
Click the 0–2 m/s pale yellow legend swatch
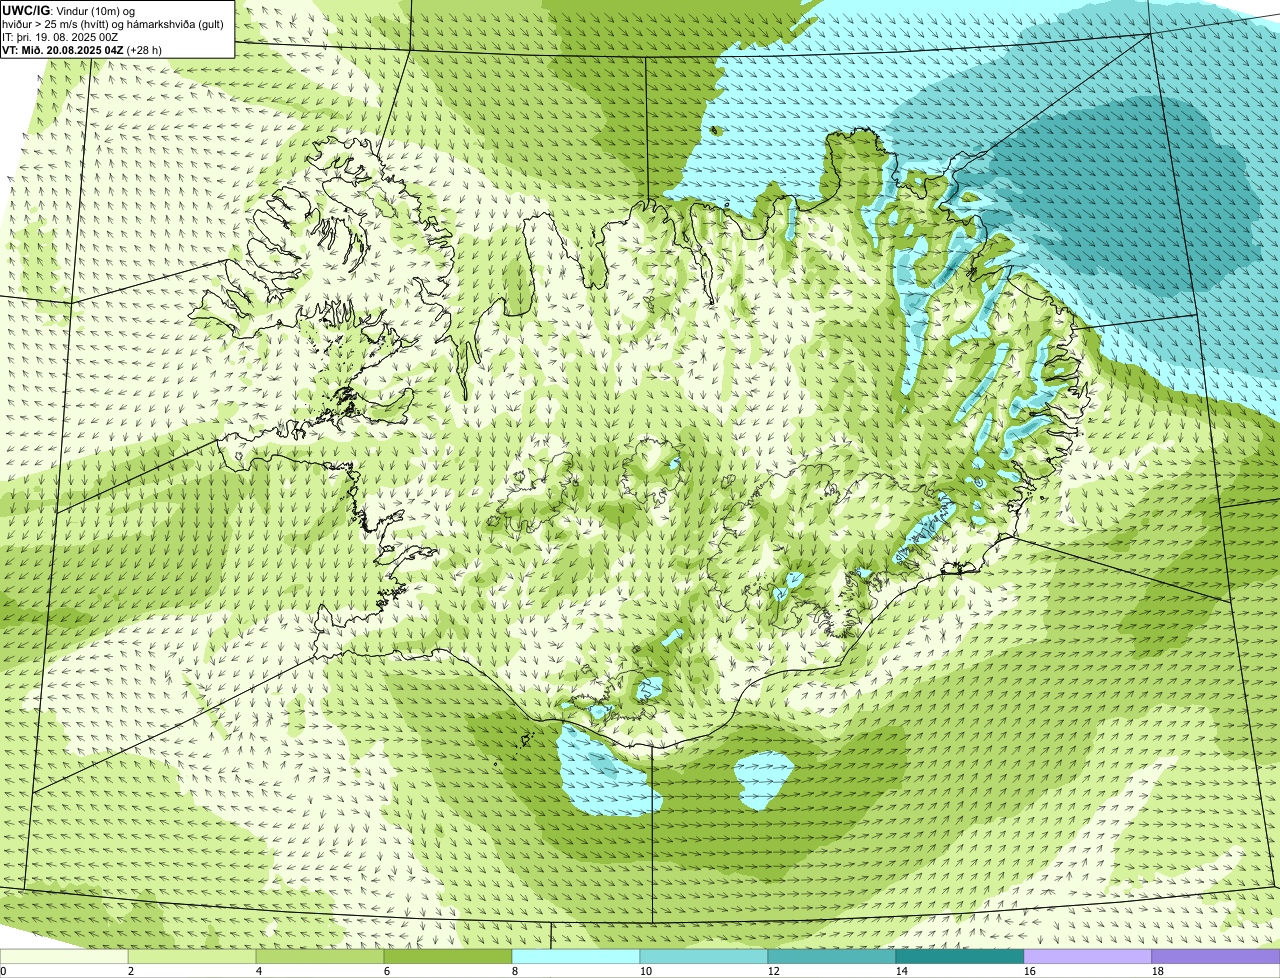[64, 957]
